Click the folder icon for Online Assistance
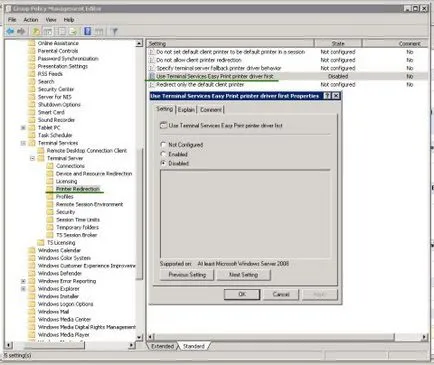434x365 pixels. tap(32, 43)
